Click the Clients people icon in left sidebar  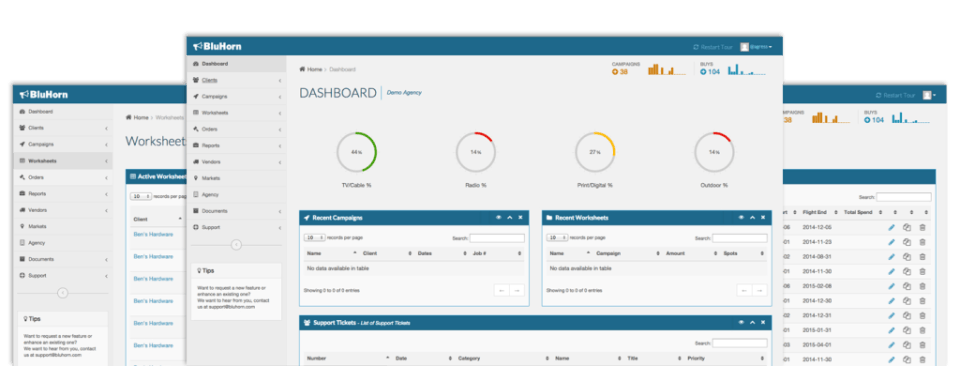(22, 128)
